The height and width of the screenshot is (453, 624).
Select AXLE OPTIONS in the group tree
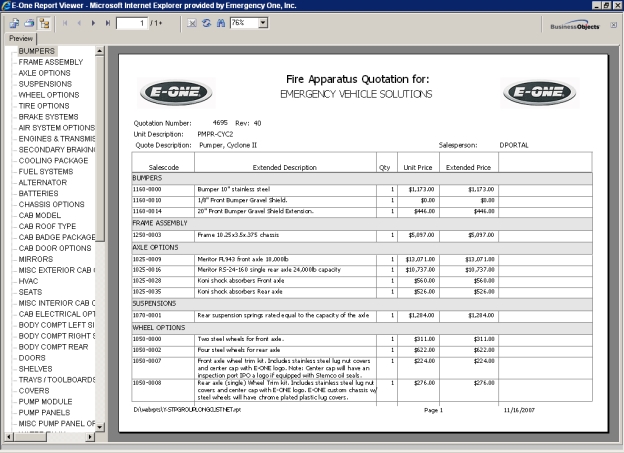pos(45,73)
